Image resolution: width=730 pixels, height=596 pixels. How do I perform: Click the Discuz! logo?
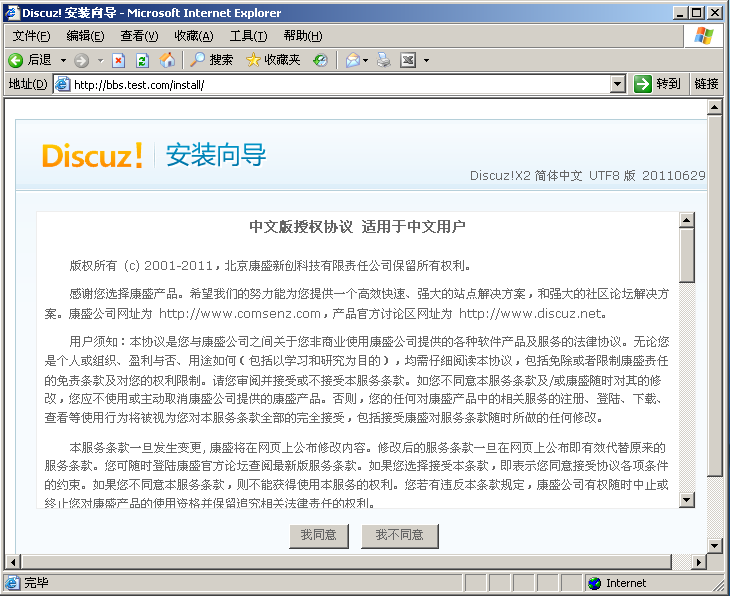pyautogui.click(x=92, y=155)
